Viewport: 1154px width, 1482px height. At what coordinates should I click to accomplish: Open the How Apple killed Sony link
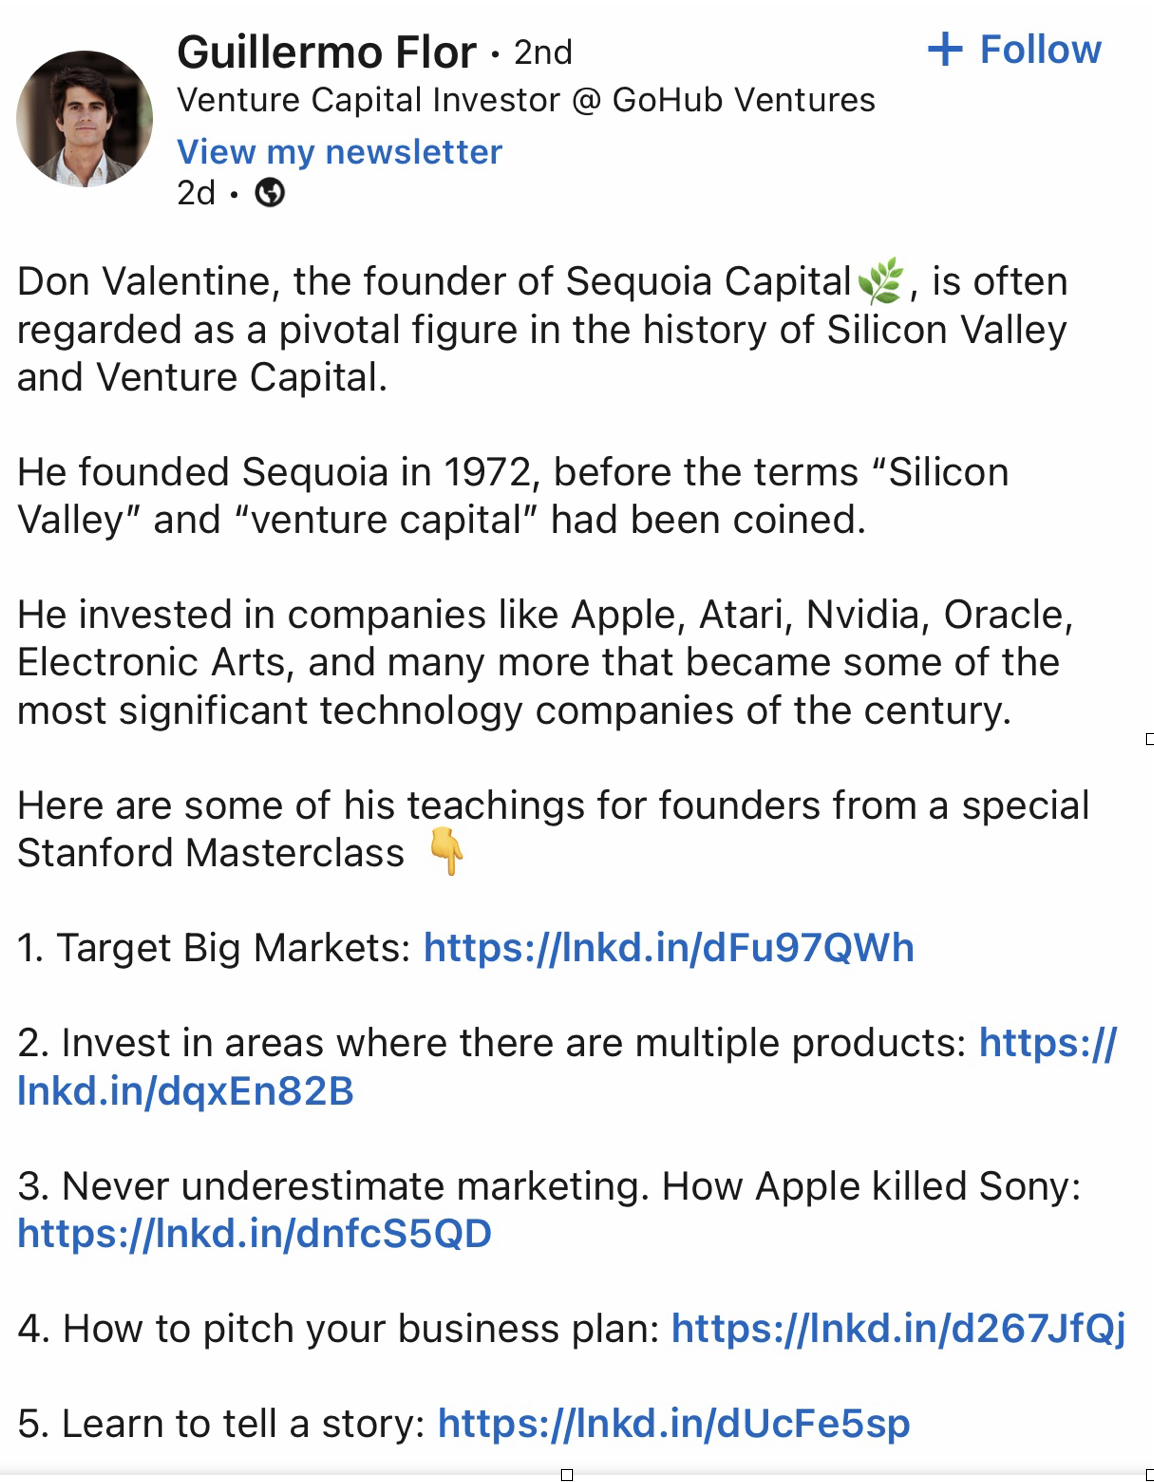point(255,1234)
